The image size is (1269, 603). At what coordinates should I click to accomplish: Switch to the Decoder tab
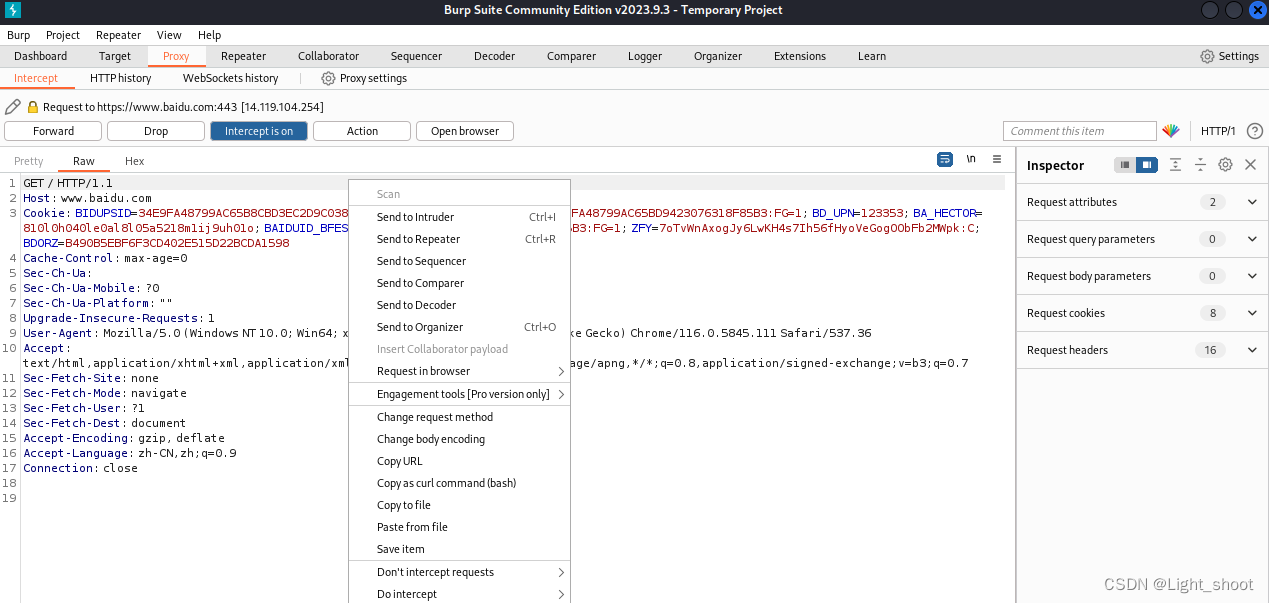point(495,56)
